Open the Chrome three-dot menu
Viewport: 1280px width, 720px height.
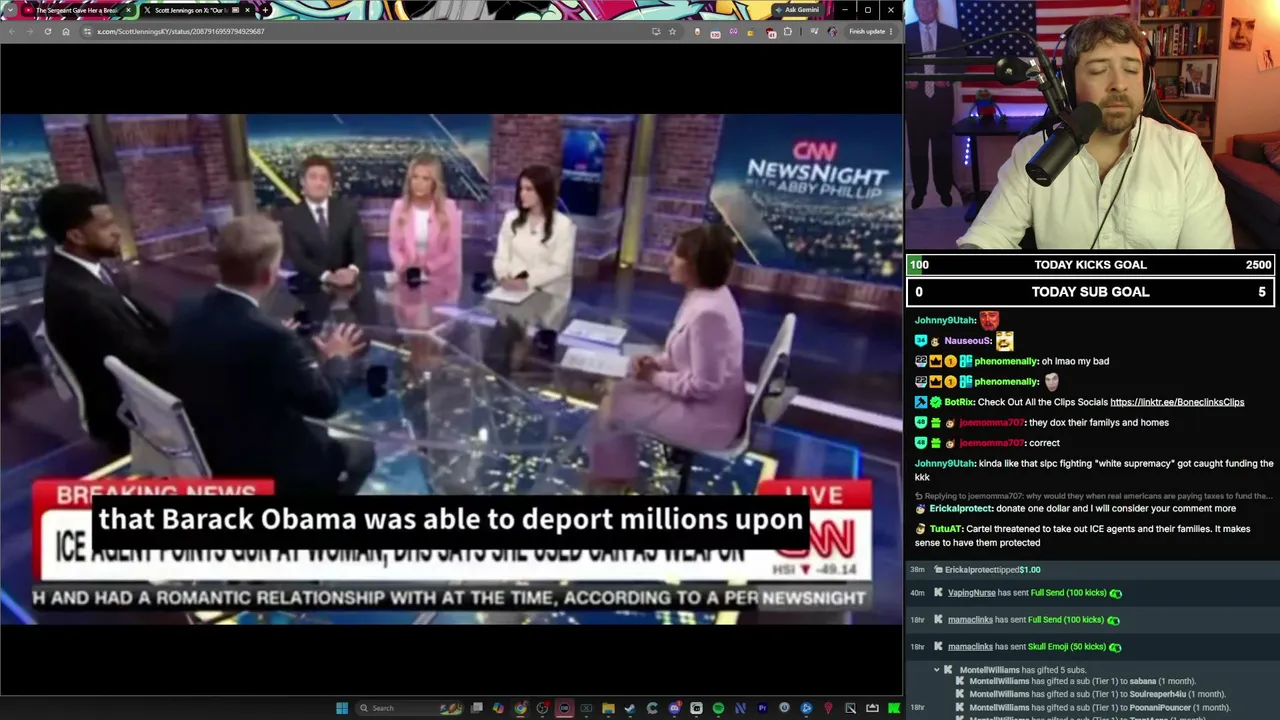click(891, 31)
